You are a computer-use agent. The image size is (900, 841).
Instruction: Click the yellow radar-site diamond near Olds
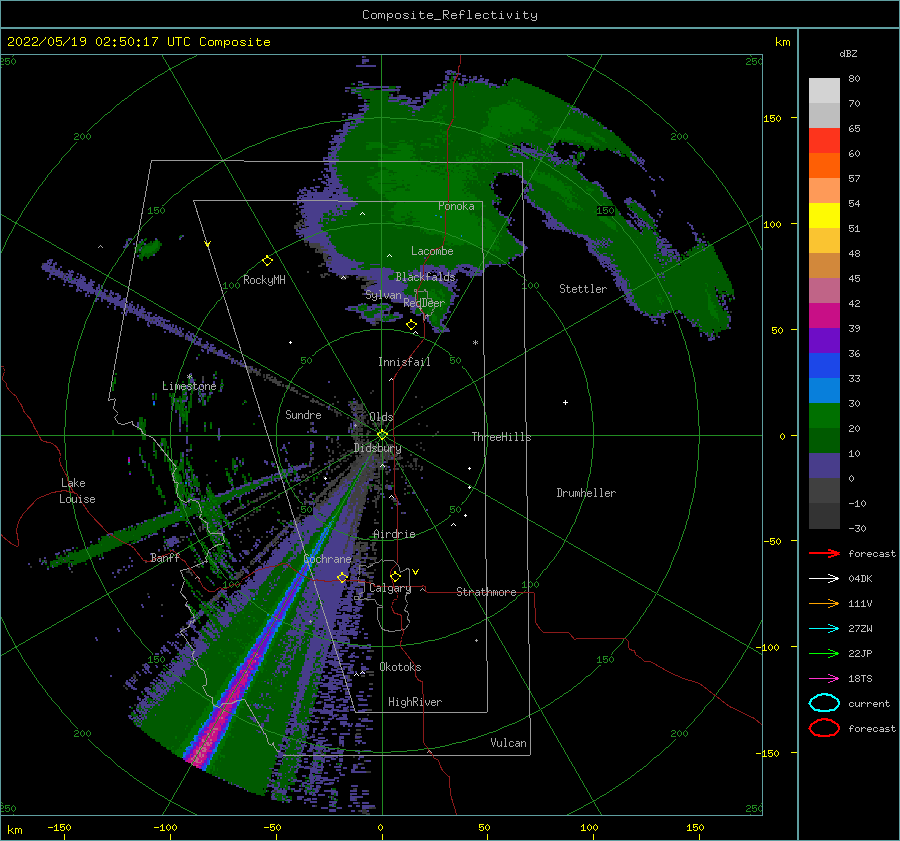coord(382,435)
